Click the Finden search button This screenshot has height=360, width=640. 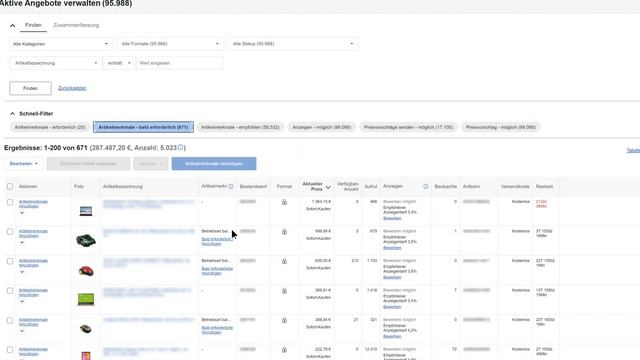(x=31, y=88)
